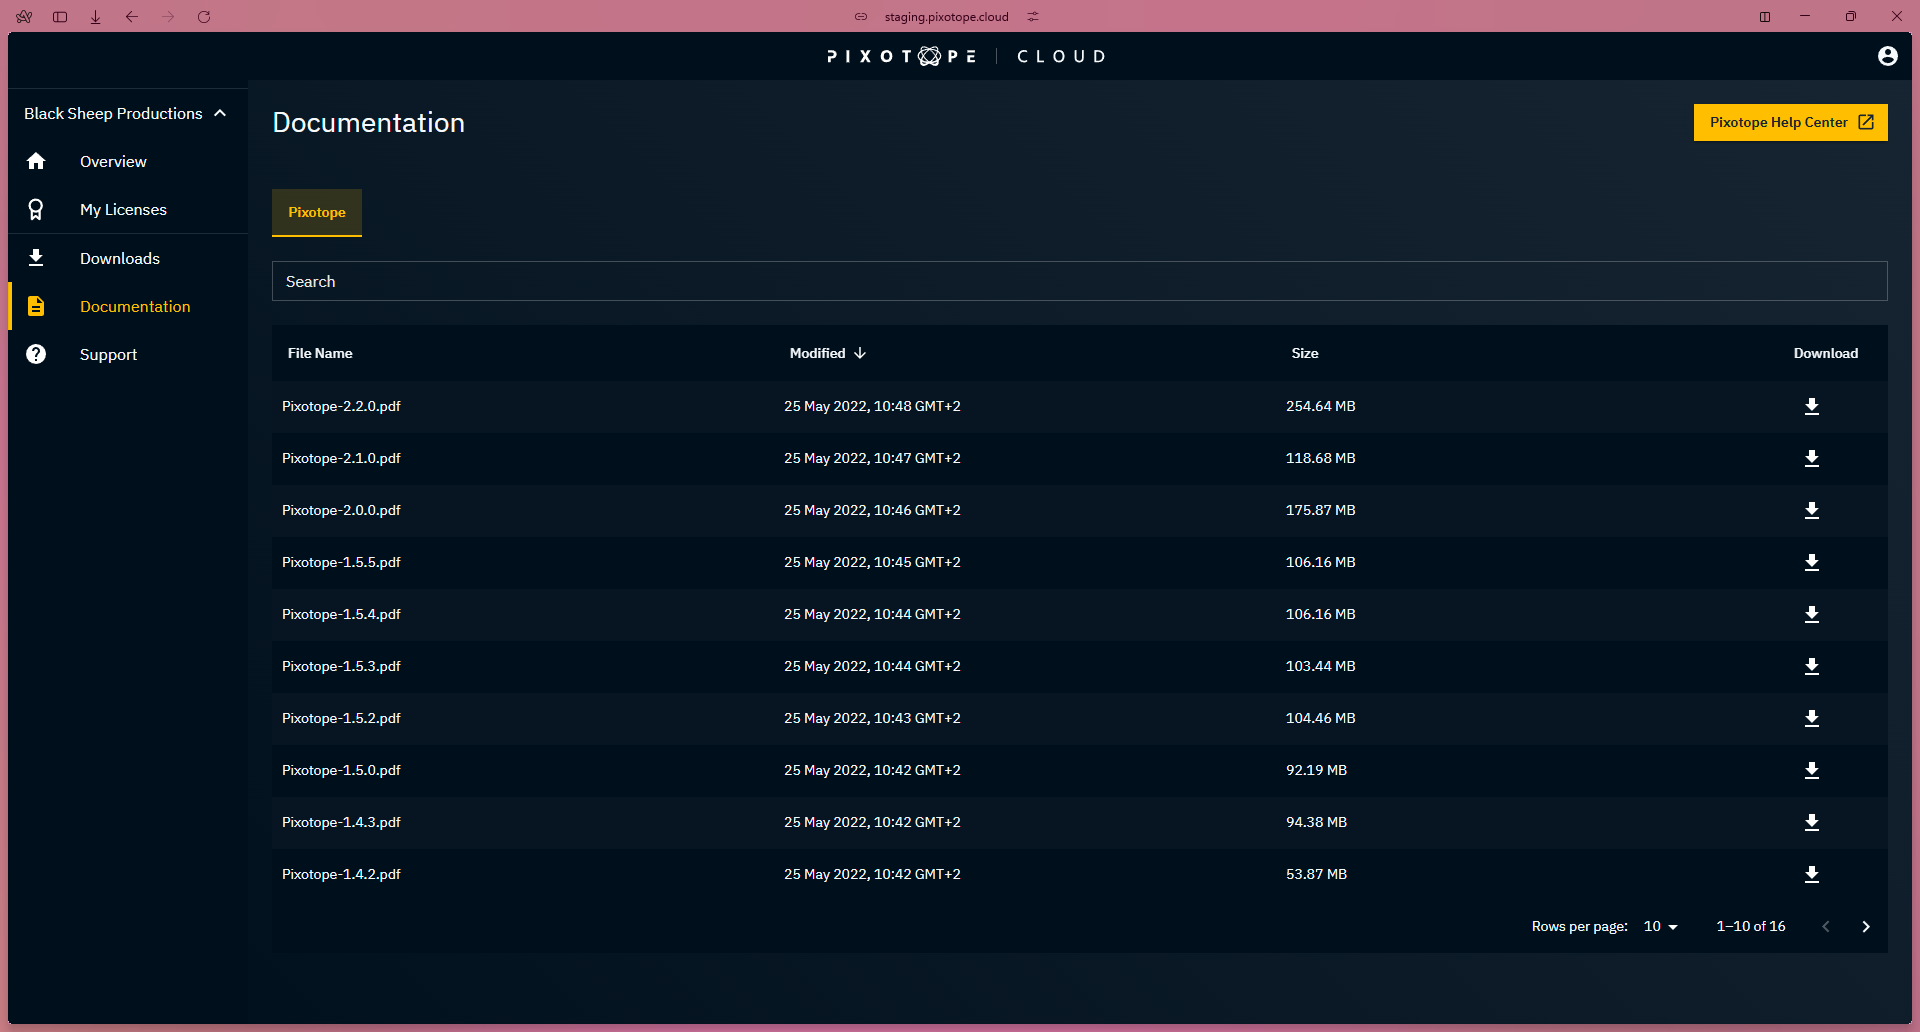Download the Pixotope-1.5.5.pdf file

click(x=1811, y=563)
